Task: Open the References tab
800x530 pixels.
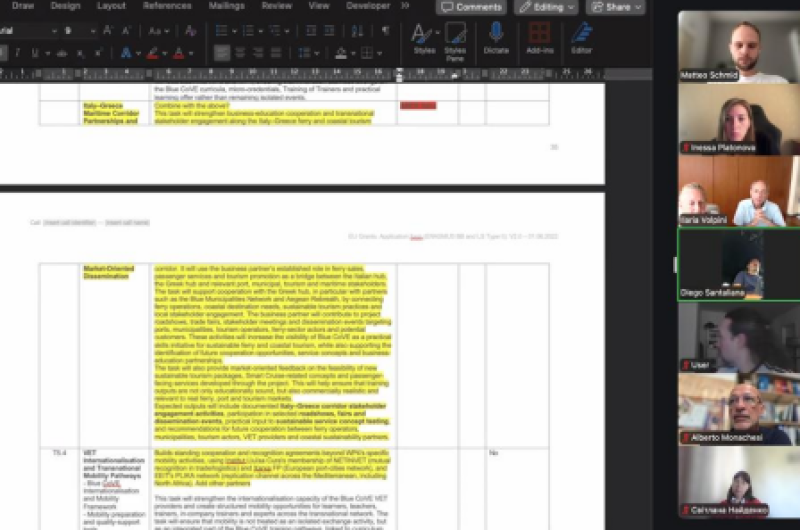Action: click(x=167, y=6)
